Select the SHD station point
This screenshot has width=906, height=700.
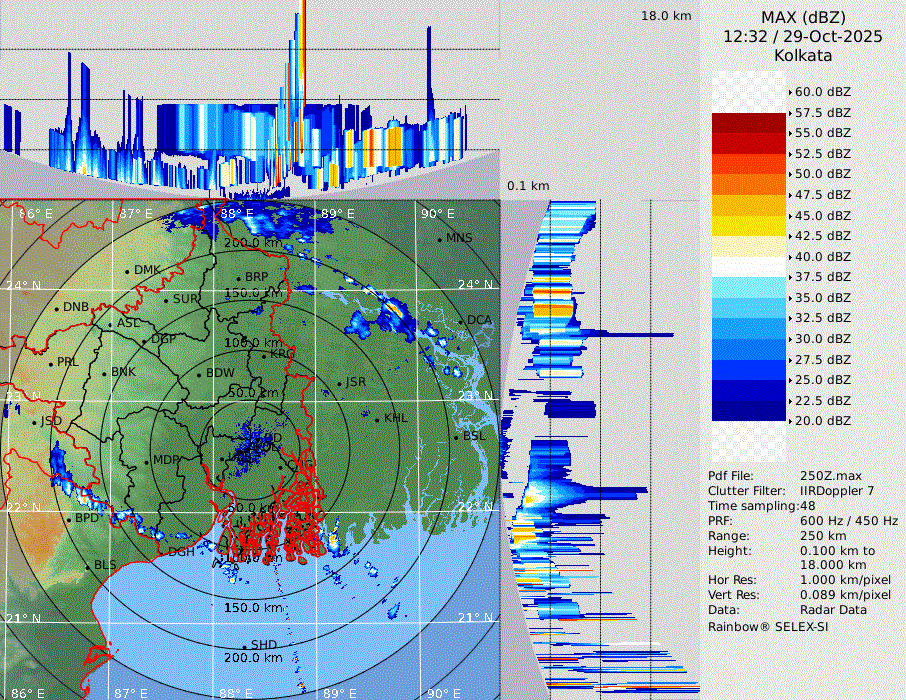click(244, 645)
